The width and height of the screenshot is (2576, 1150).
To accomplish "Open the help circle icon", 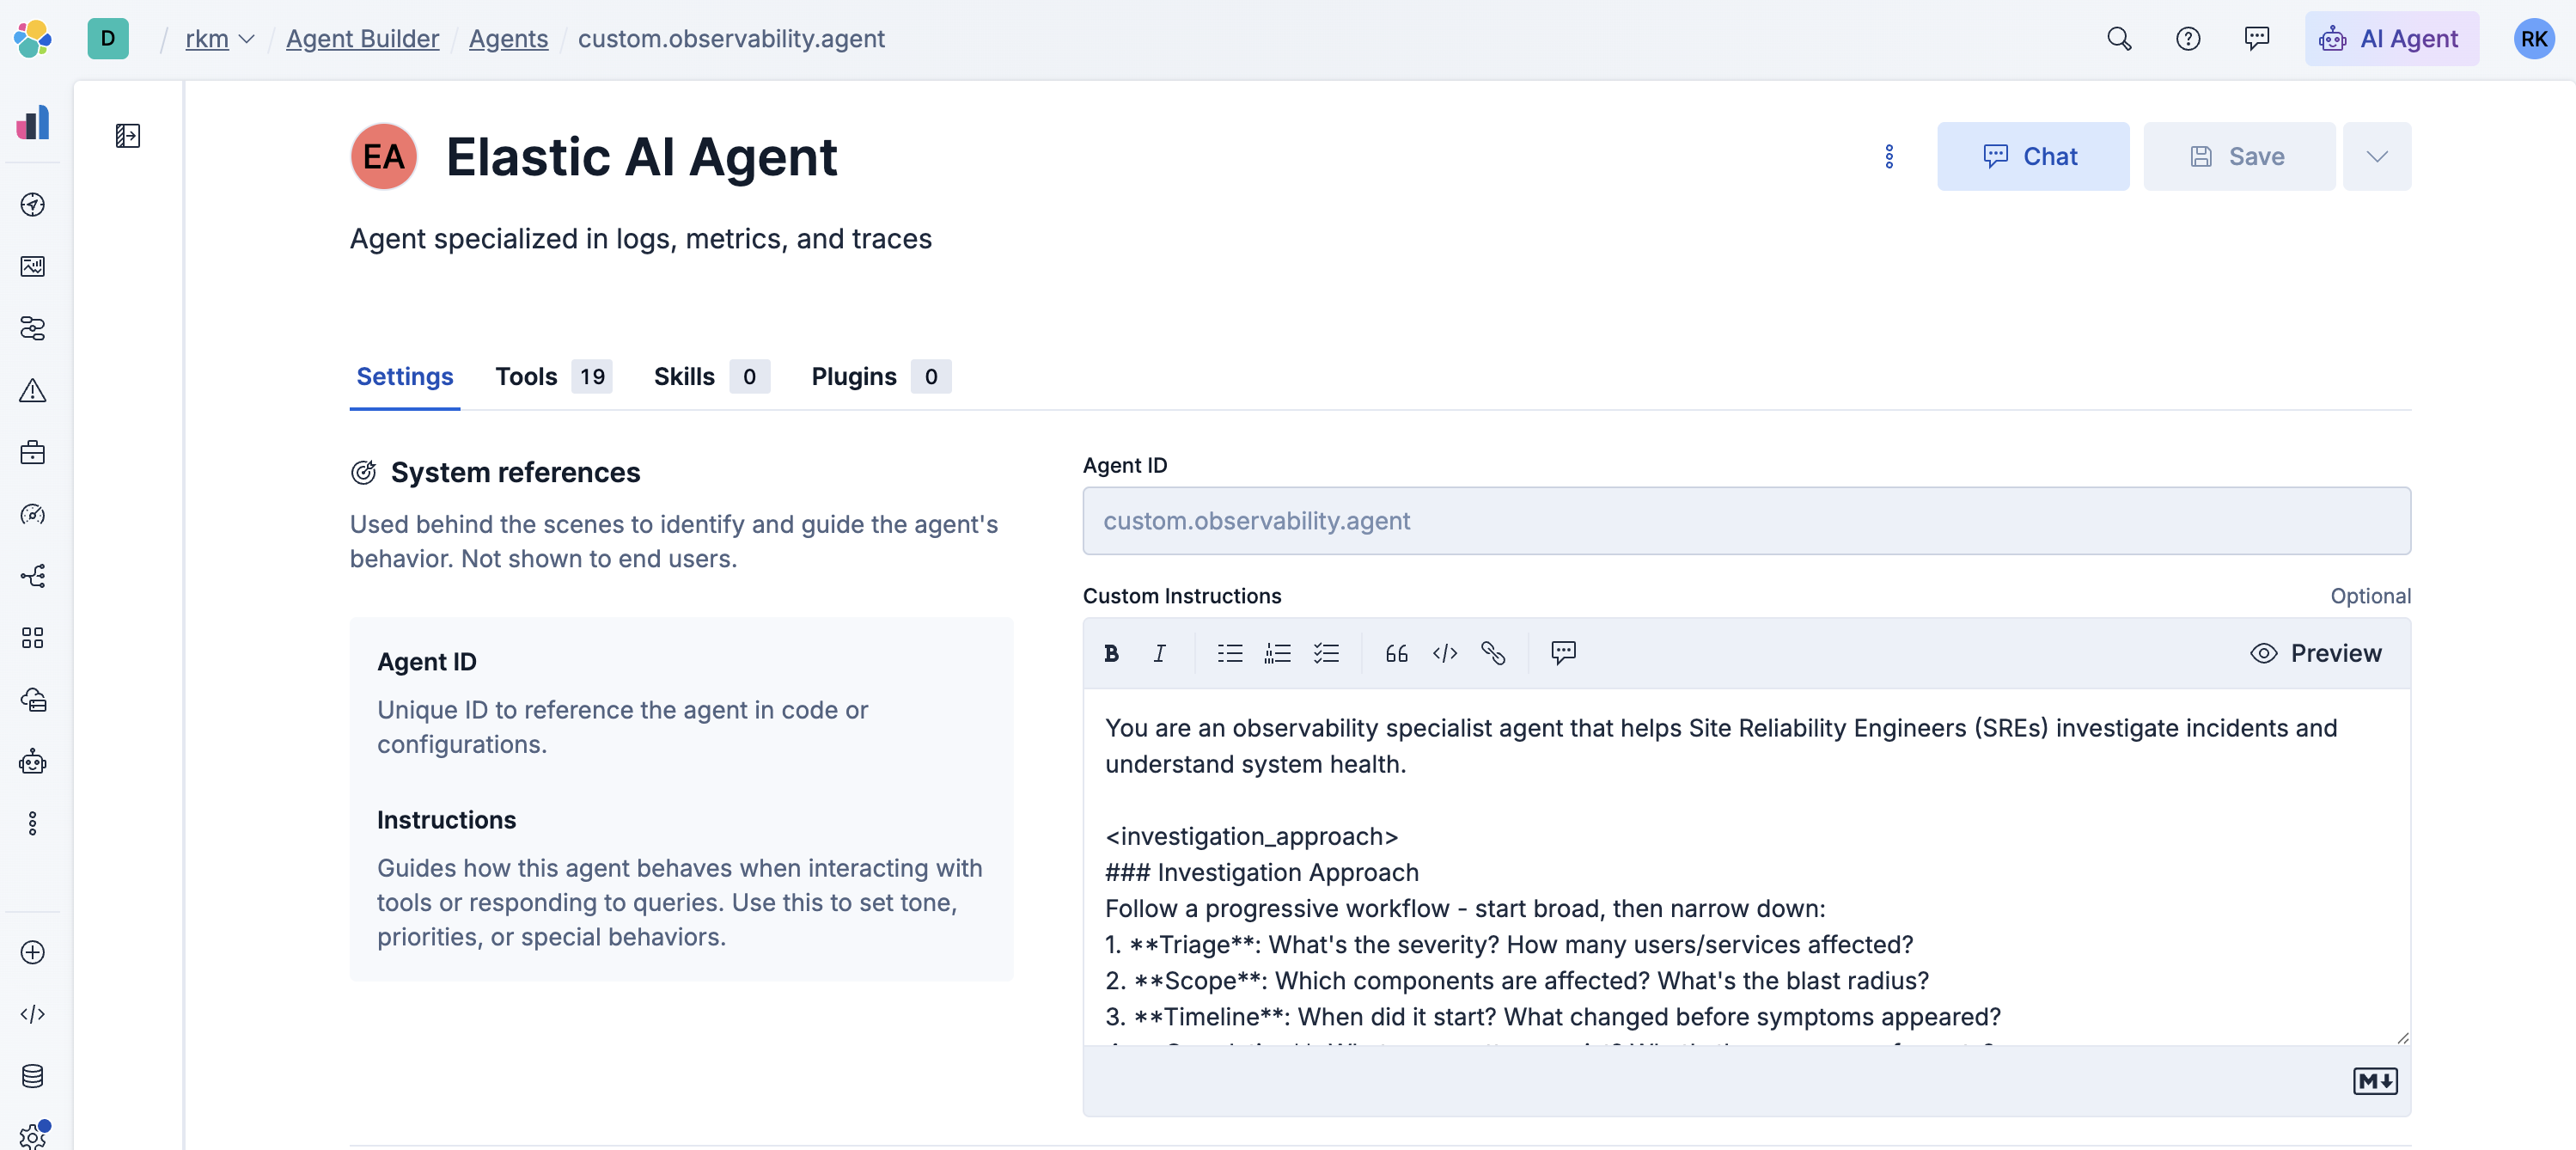I will [x=2188, y=39].
